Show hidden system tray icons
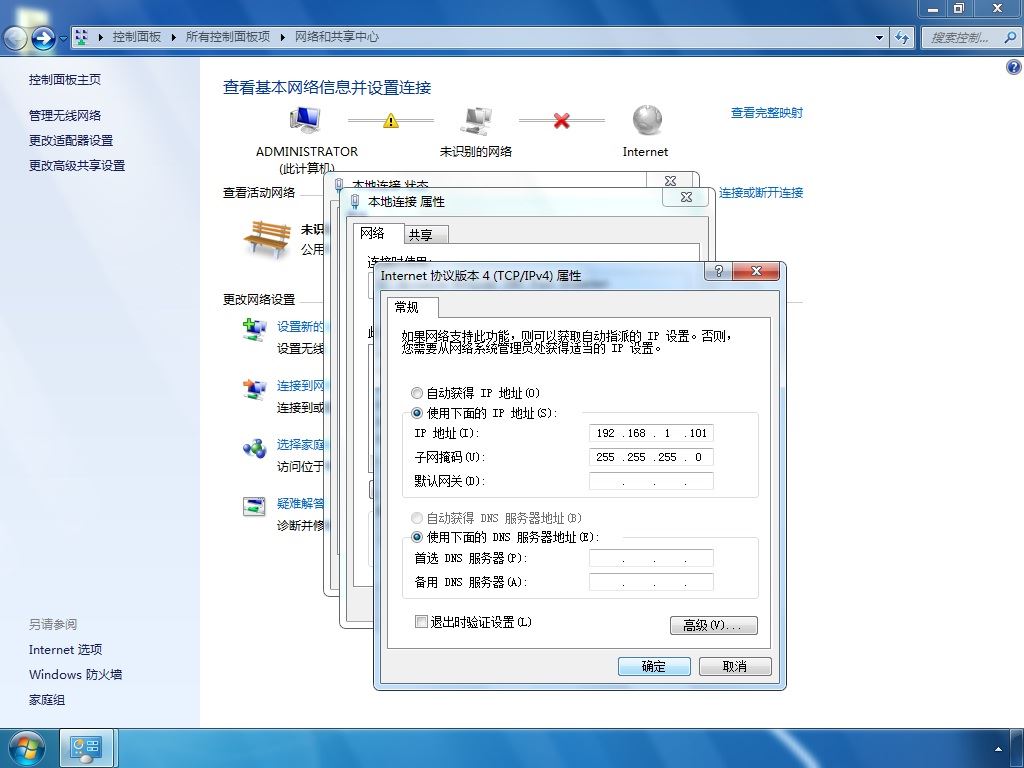1024x768 pixels. coord(998,749)
